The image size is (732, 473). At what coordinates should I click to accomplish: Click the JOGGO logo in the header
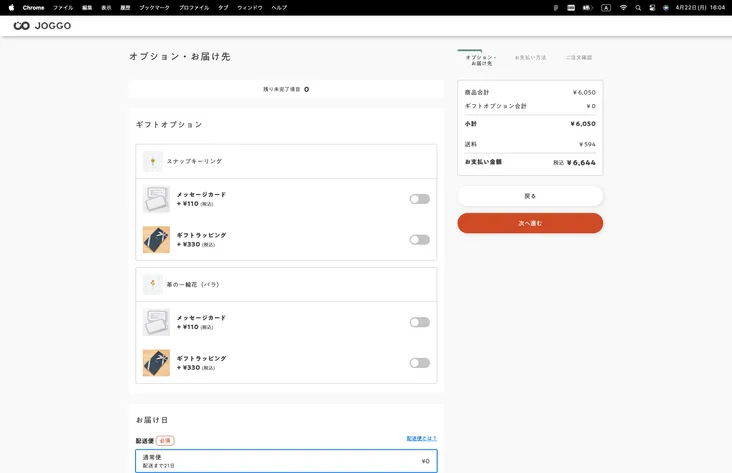(x=42, y=25)
